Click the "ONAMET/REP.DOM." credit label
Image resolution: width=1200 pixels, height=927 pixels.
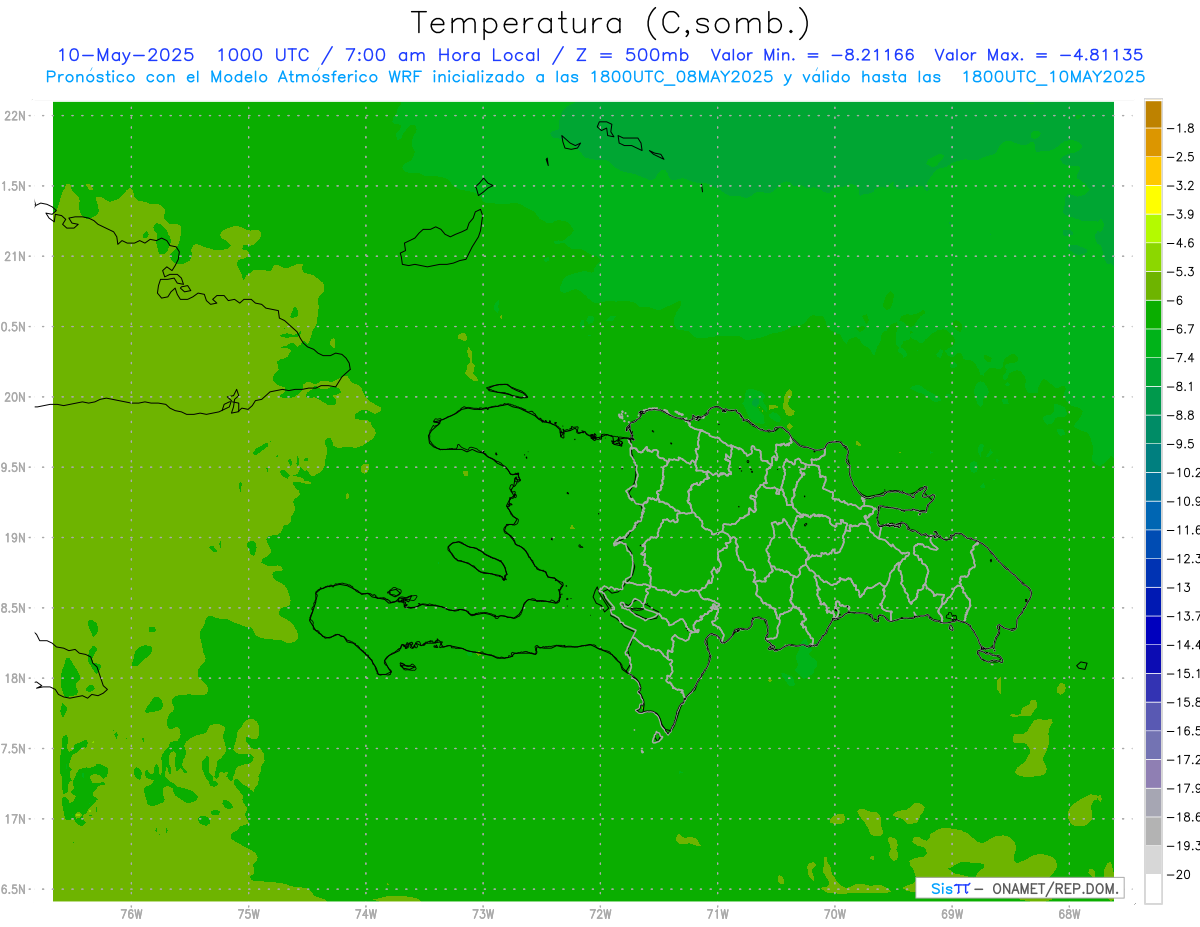1054,888
